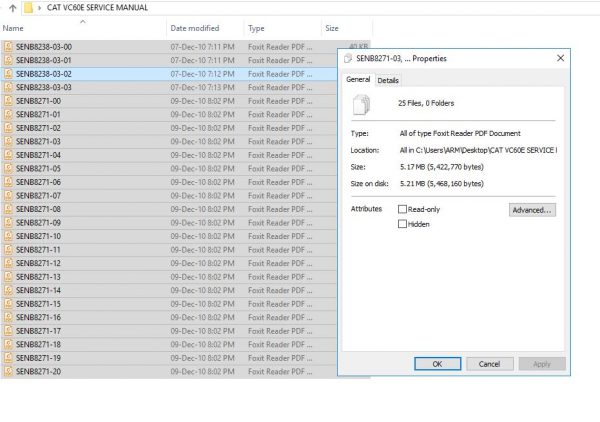
Task: Click the Up arrow navigation icon
Action: click(x=12, y=8)
